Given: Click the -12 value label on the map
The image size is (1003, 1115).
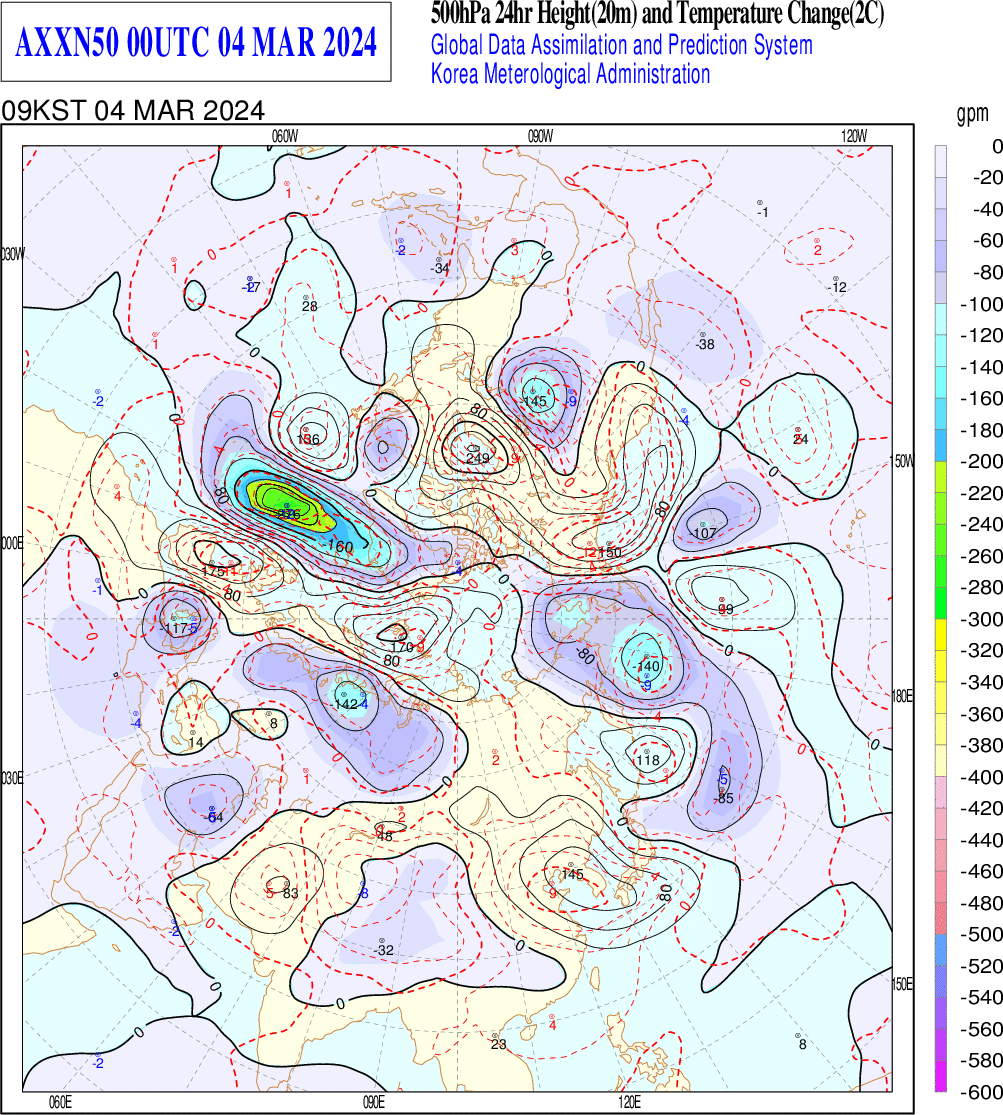Looking at the screenshot, I should click(838, 287).
